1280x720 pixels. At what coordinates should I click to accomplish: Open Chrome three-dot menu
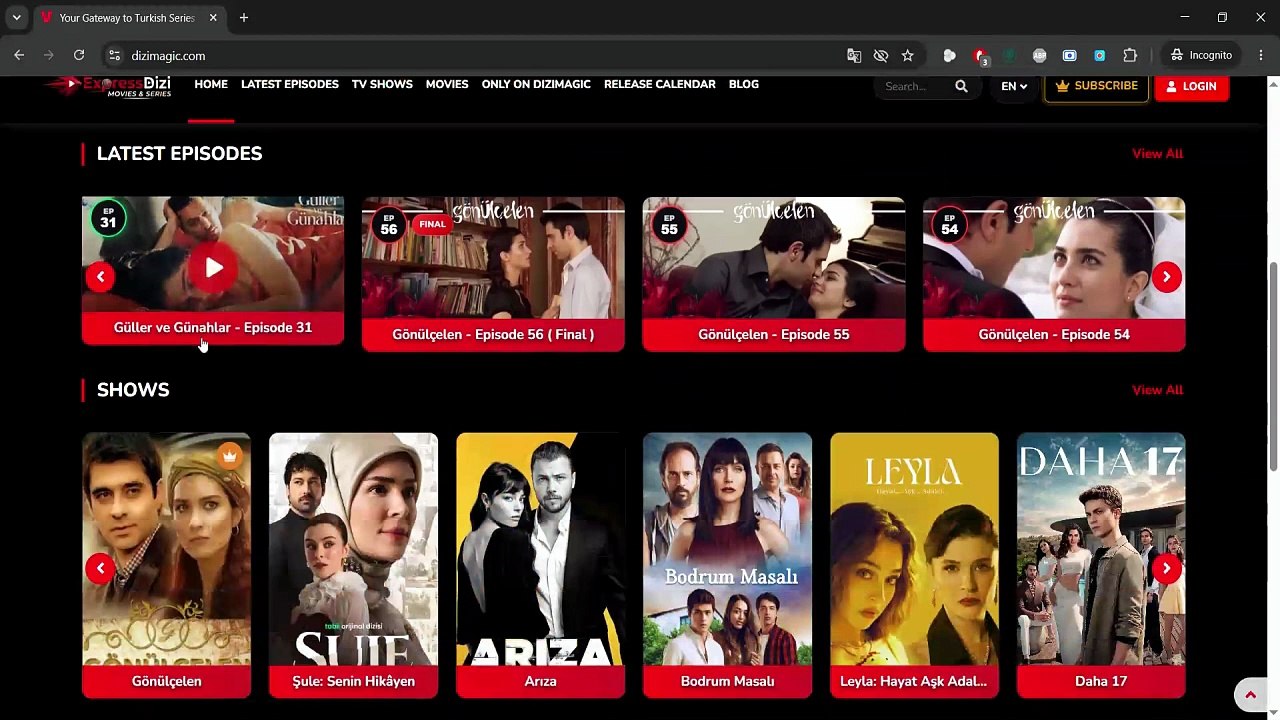pyautogui.click(x=1259, y=56)
